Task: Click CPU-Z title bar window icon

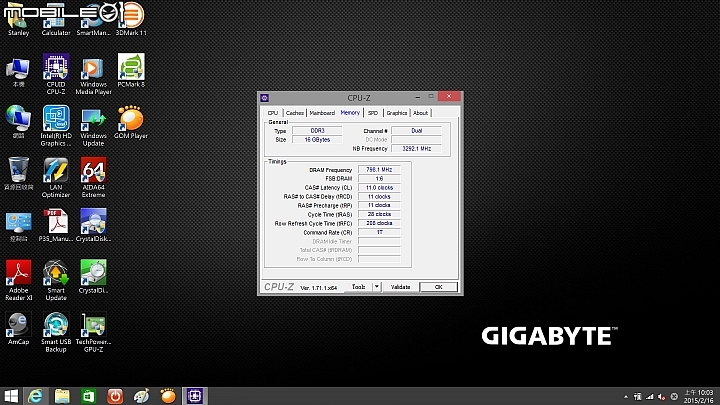Action: point(264,98)
